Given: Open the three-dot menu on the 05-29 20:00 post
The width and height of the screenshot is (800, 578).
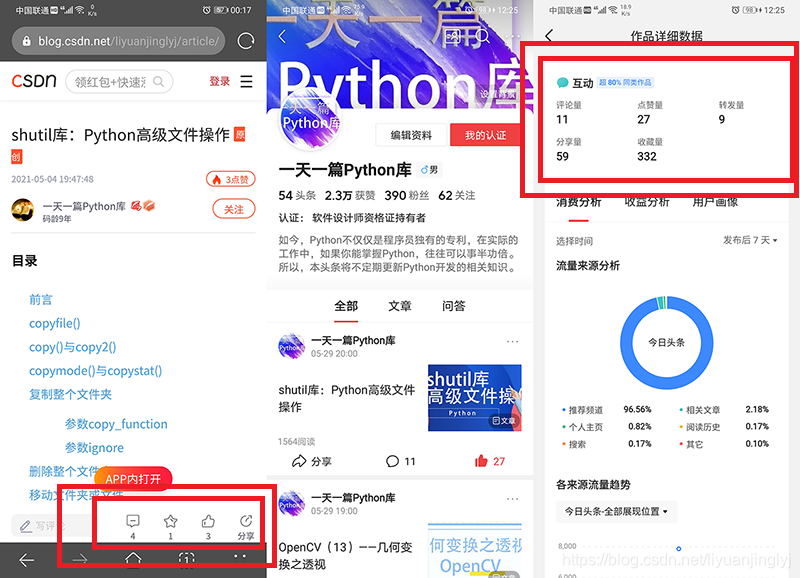Looking at the screenshot, I should pos(512,341).
